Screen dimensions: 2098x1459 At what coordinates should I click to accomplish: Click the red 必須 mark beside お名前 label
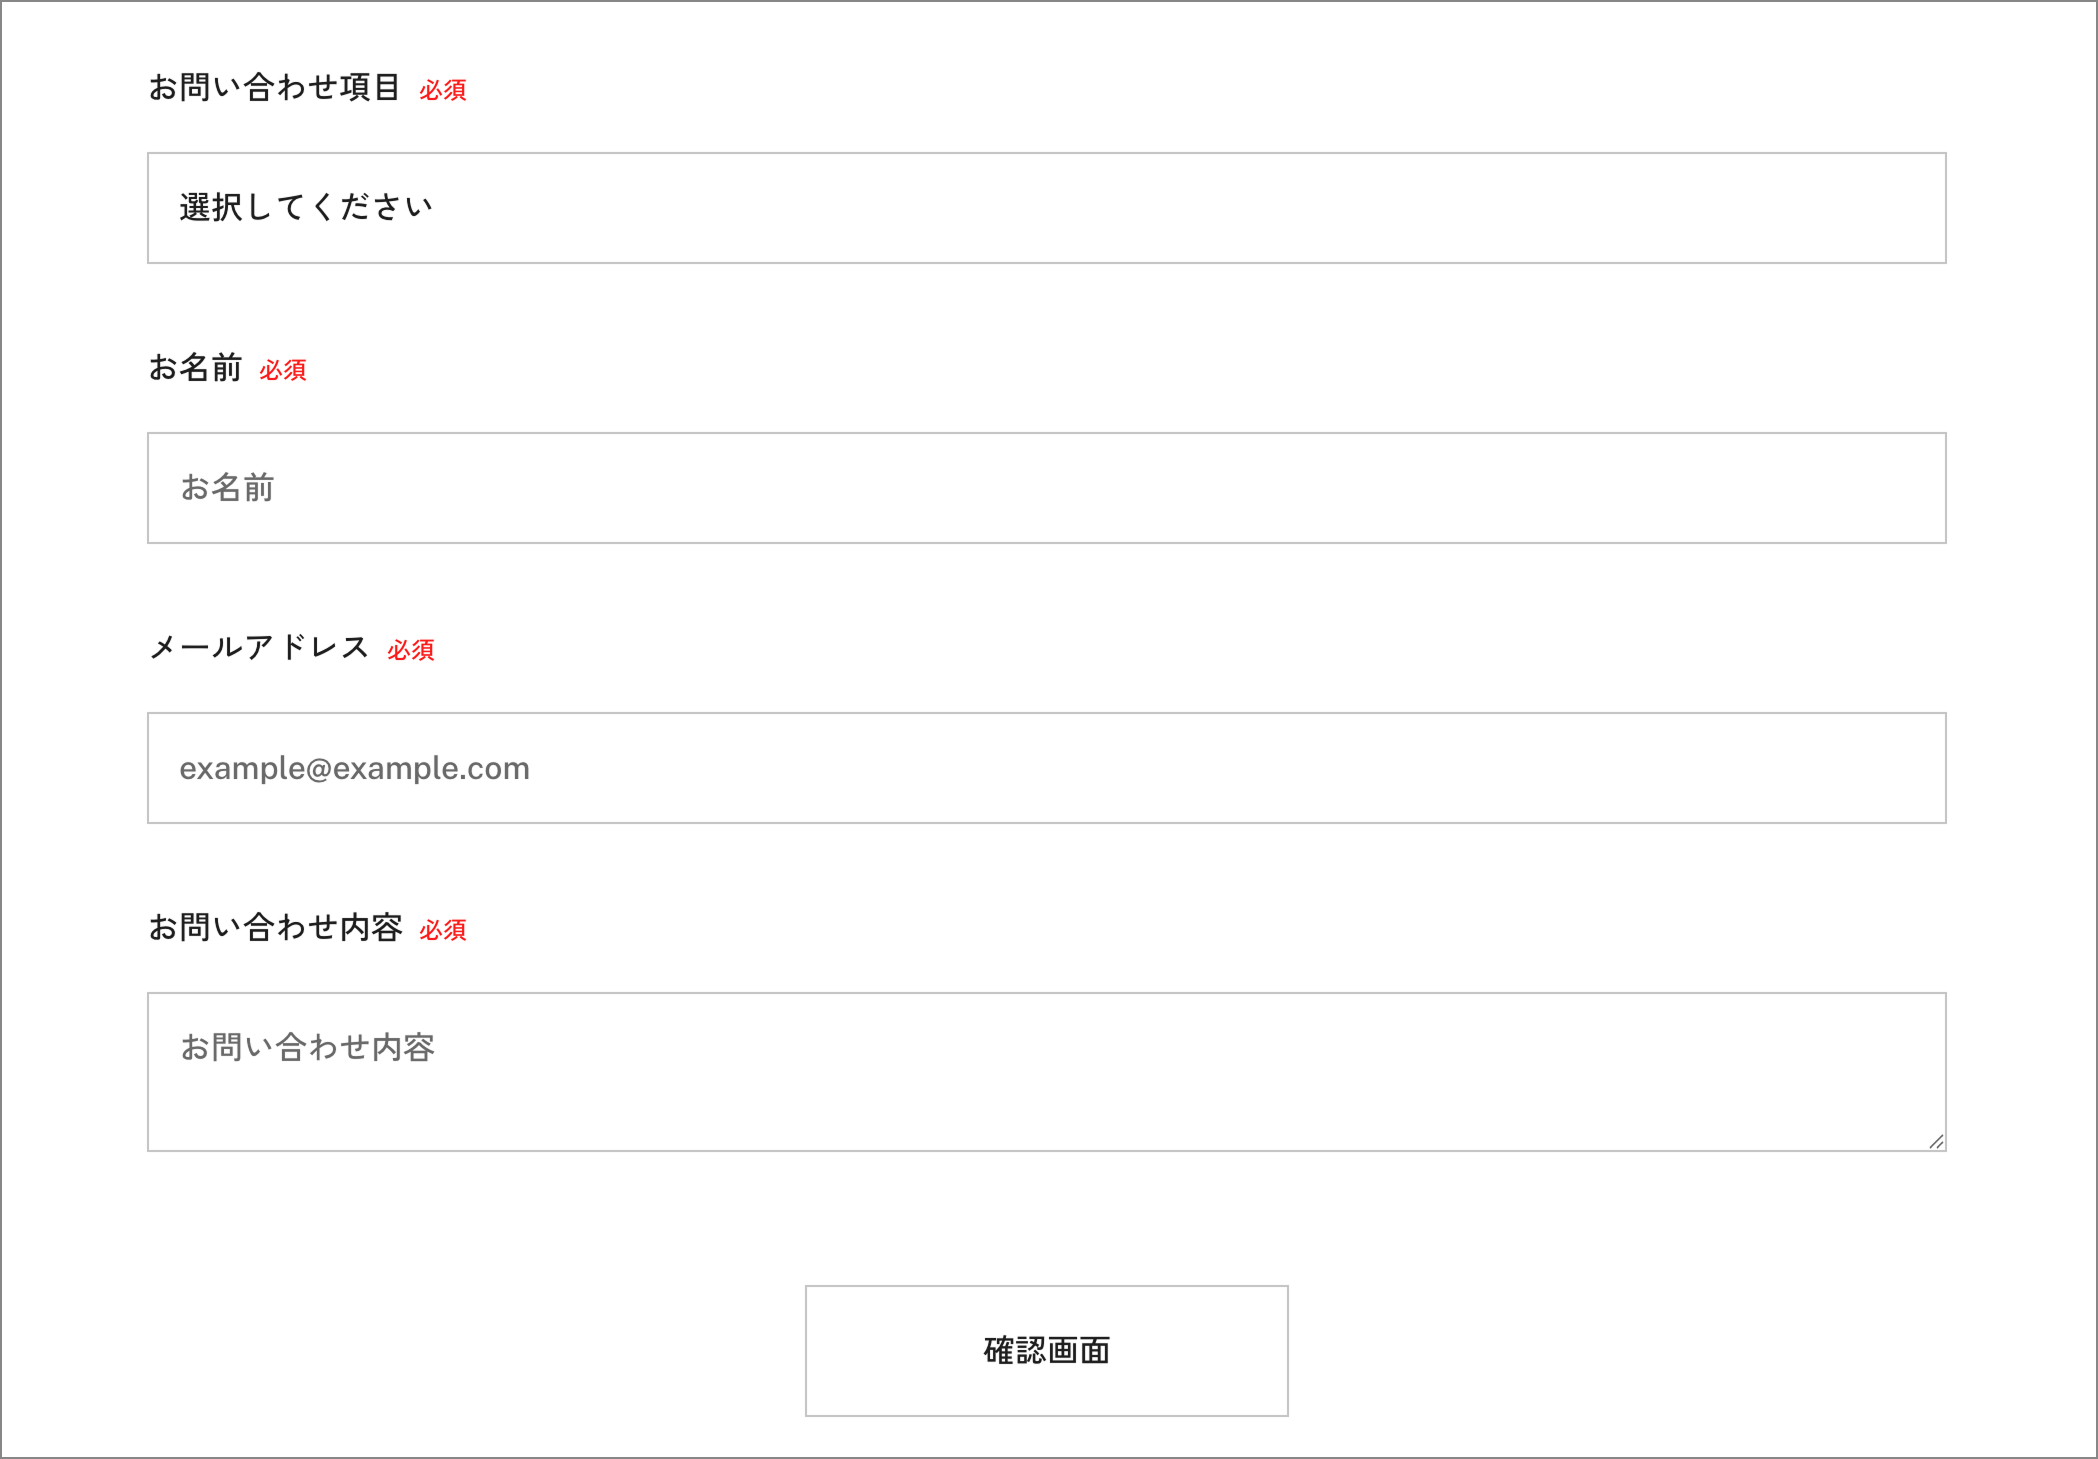283,370
